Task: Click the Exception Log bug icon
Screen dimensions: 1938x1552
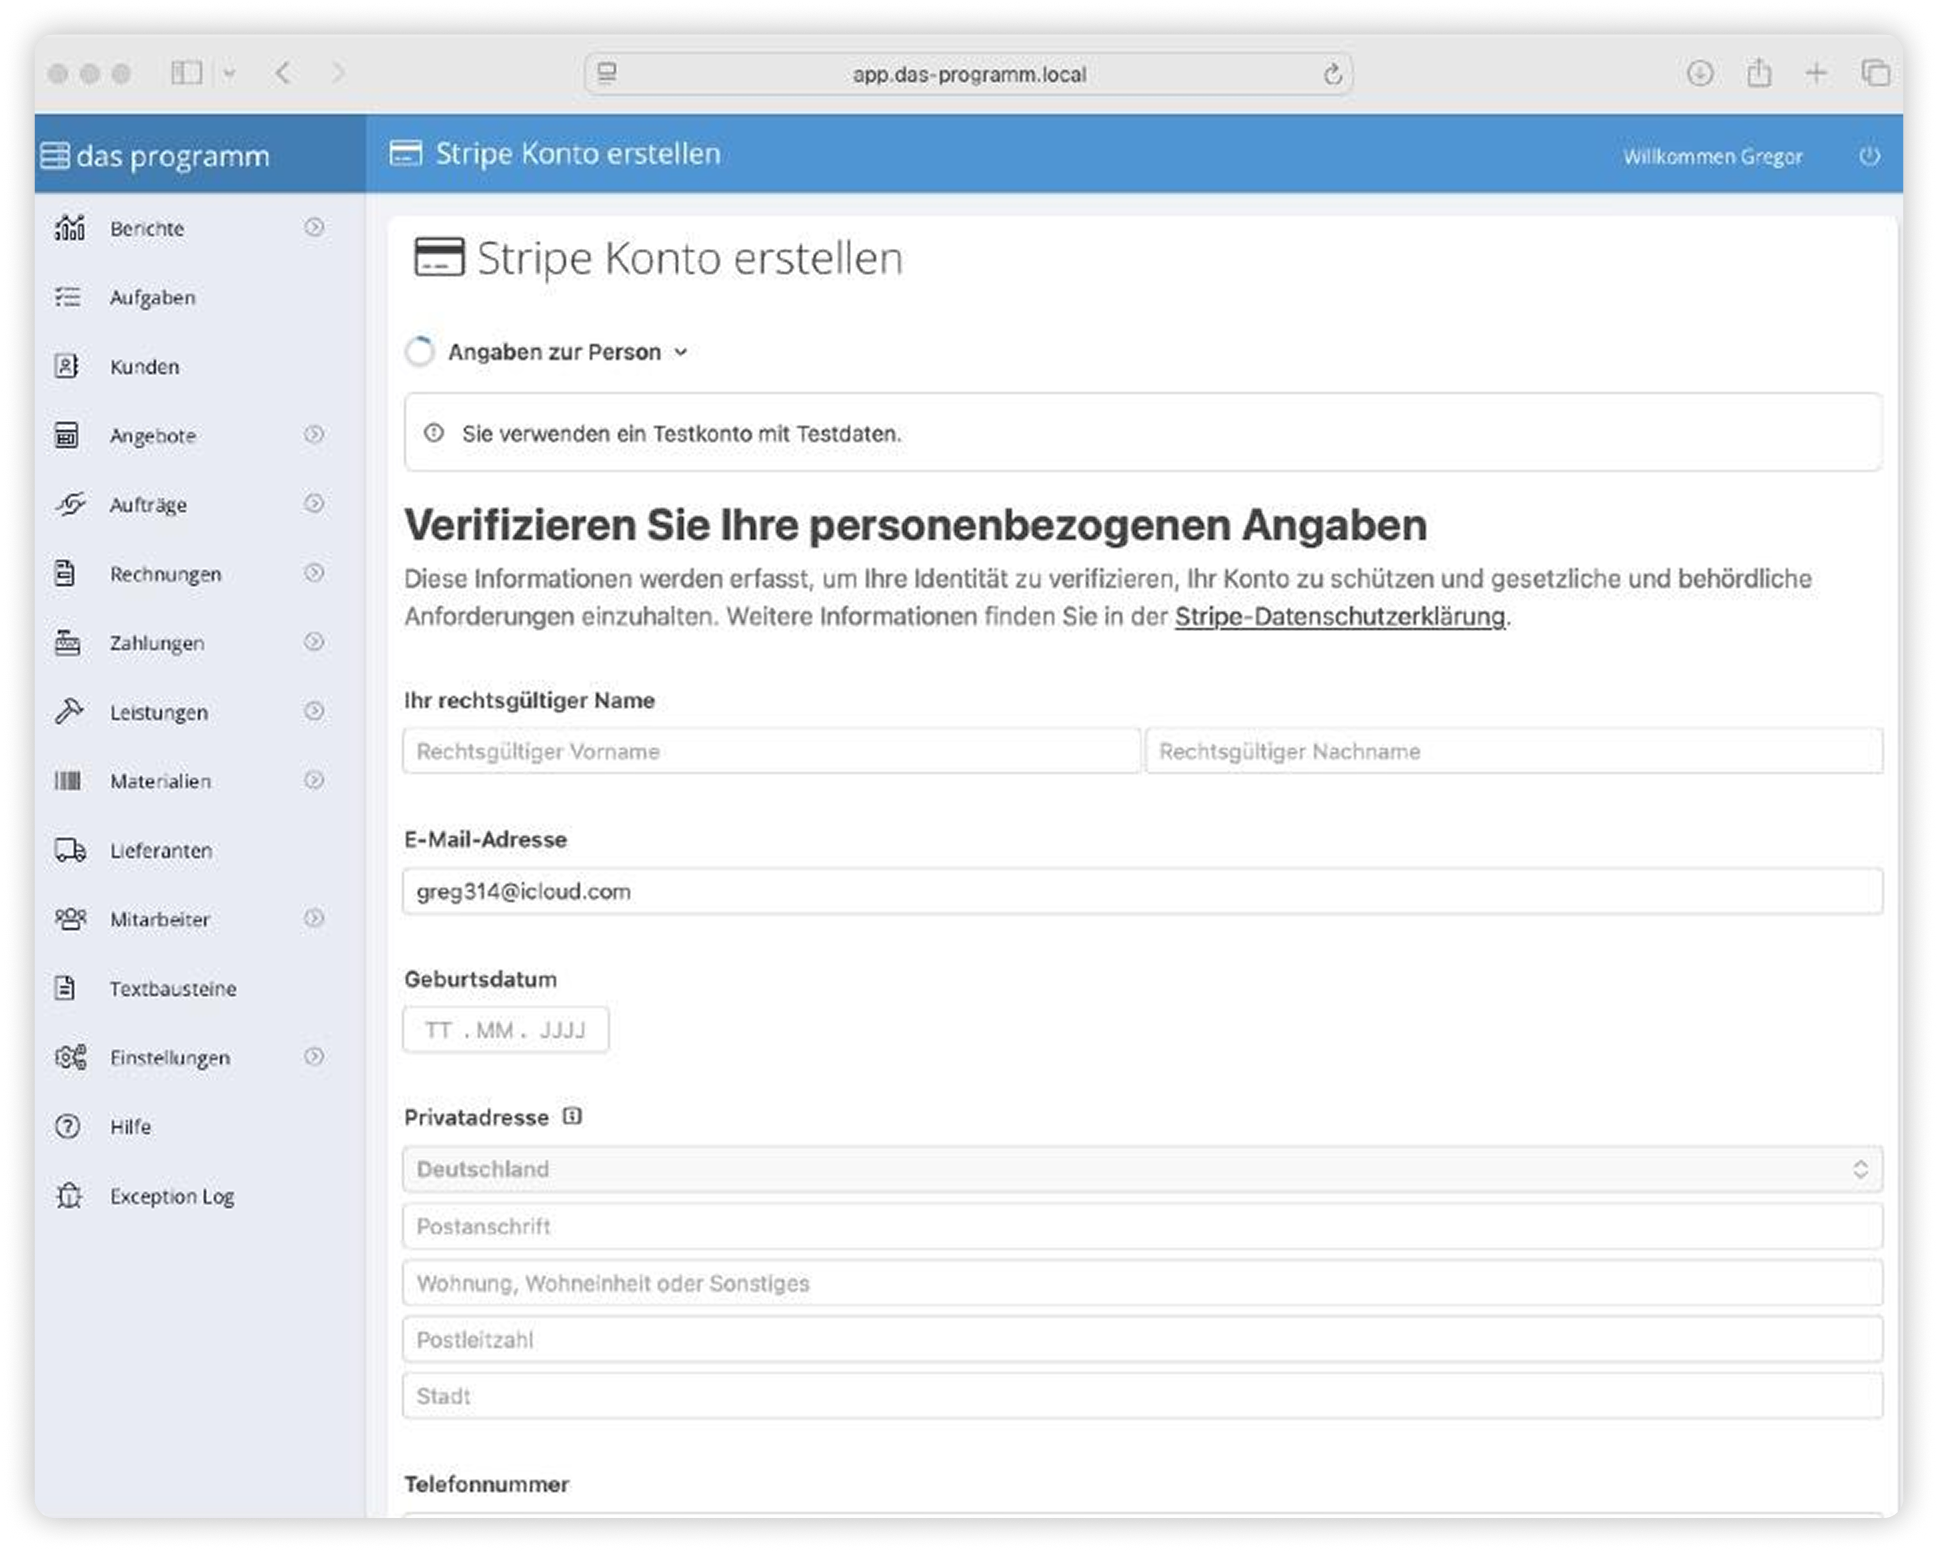Action: 68,1195
